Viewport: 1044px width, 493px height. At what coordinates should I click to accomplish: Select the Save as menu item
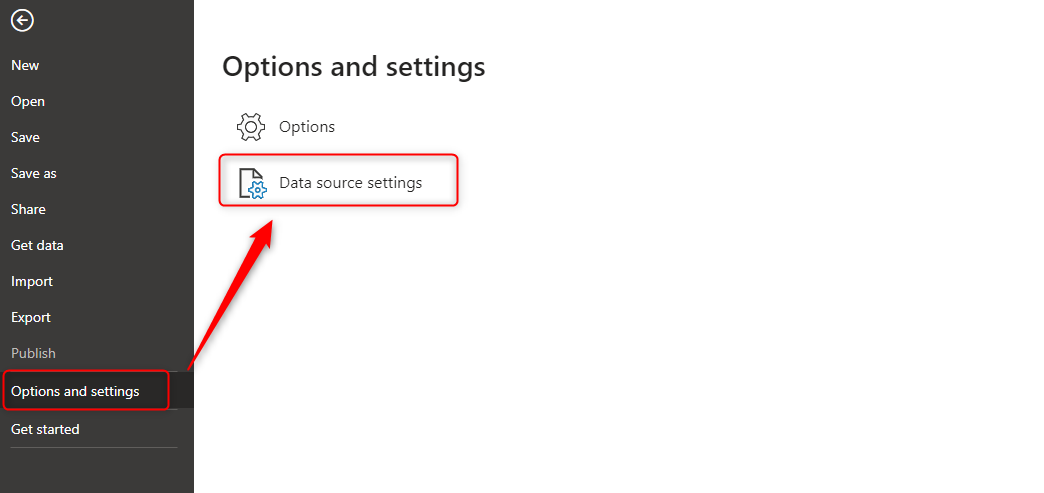pyautogui.click(x=34, y=173)
